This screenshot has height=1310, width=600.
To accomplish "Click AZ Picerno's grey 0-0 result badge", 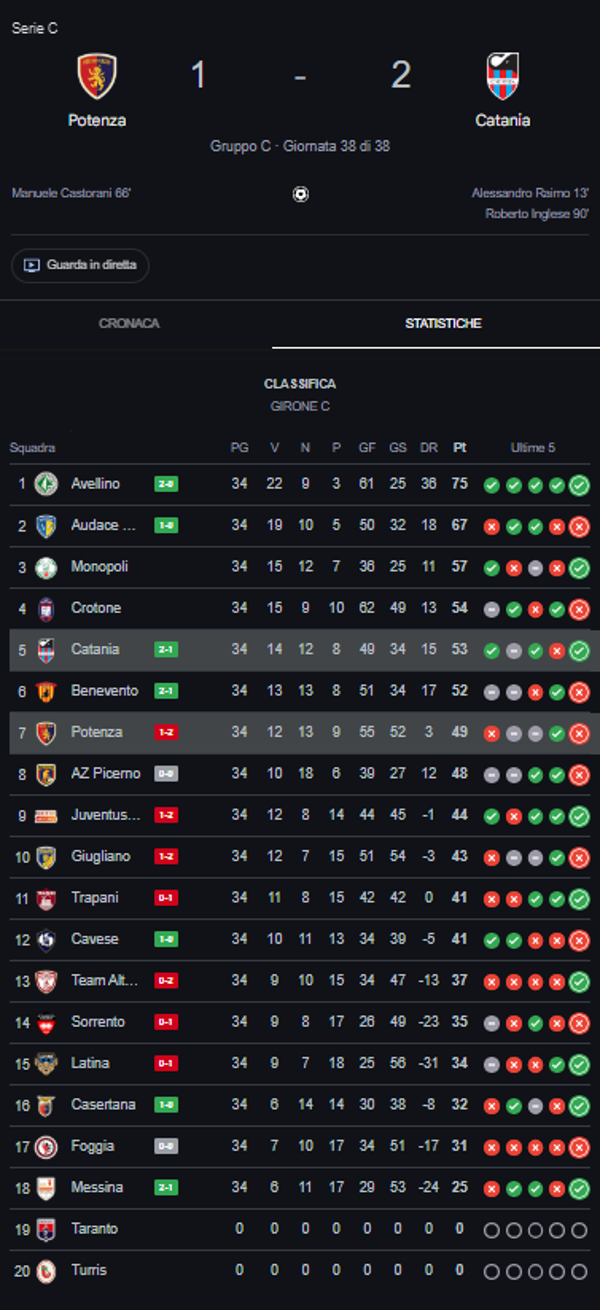I will tap(166, 774).
